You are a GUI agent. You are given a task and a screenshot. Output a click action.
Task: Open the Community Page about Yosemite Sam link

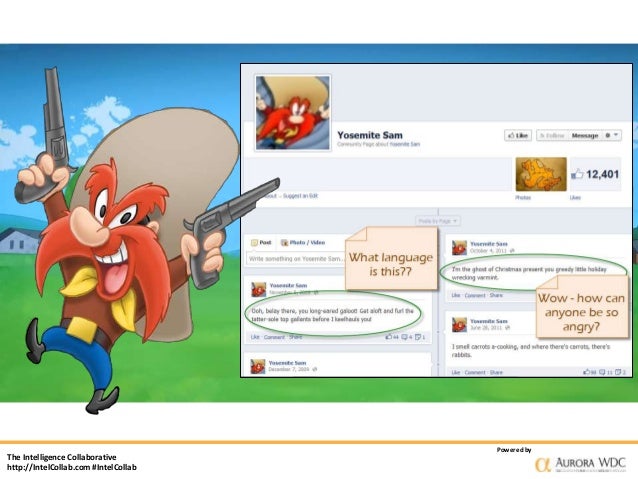[378, 144]
